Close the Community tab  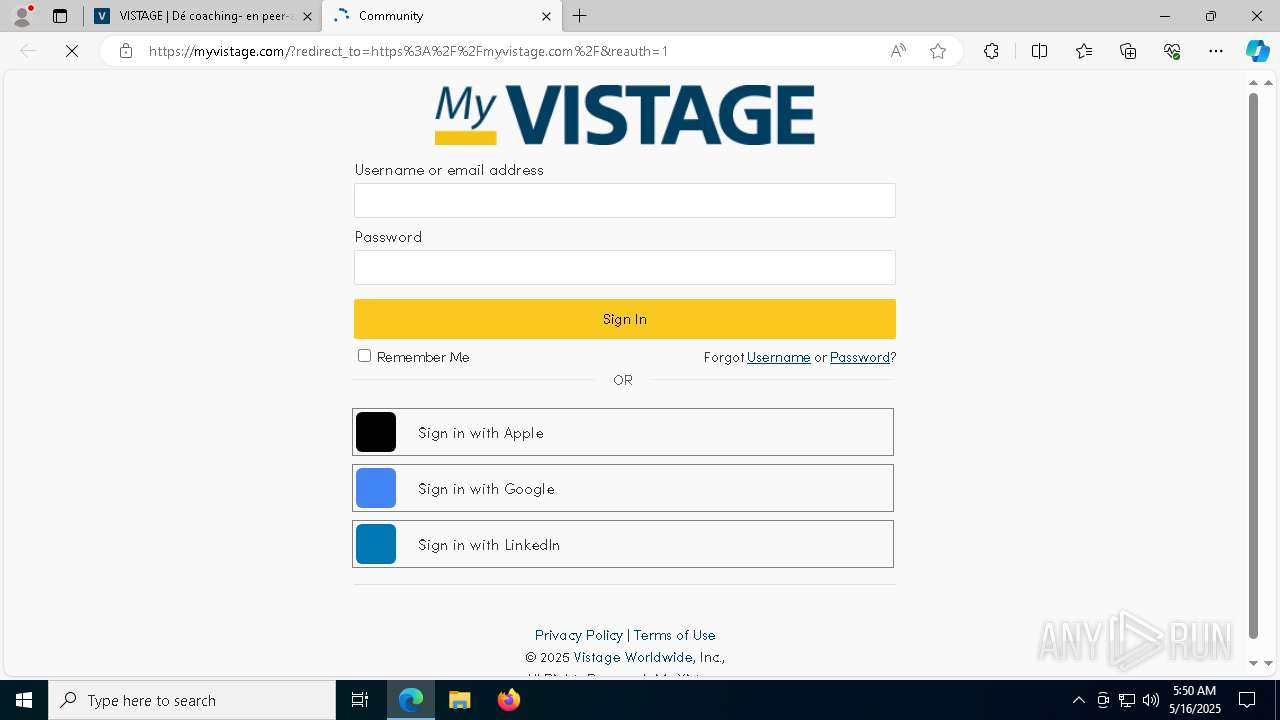click(546, 16)
